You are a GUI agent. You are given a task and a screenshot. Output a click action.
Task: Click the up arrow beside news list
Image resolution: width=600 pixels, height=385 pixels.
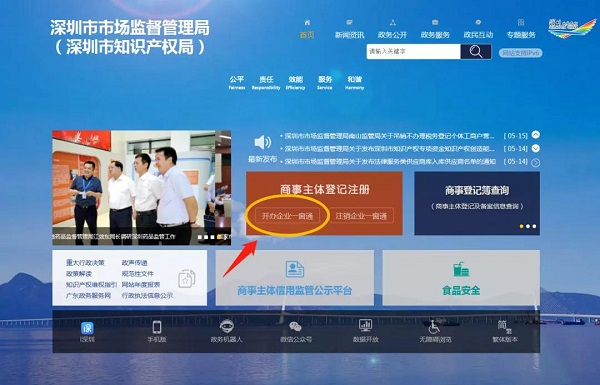click(x=536, y=135)
